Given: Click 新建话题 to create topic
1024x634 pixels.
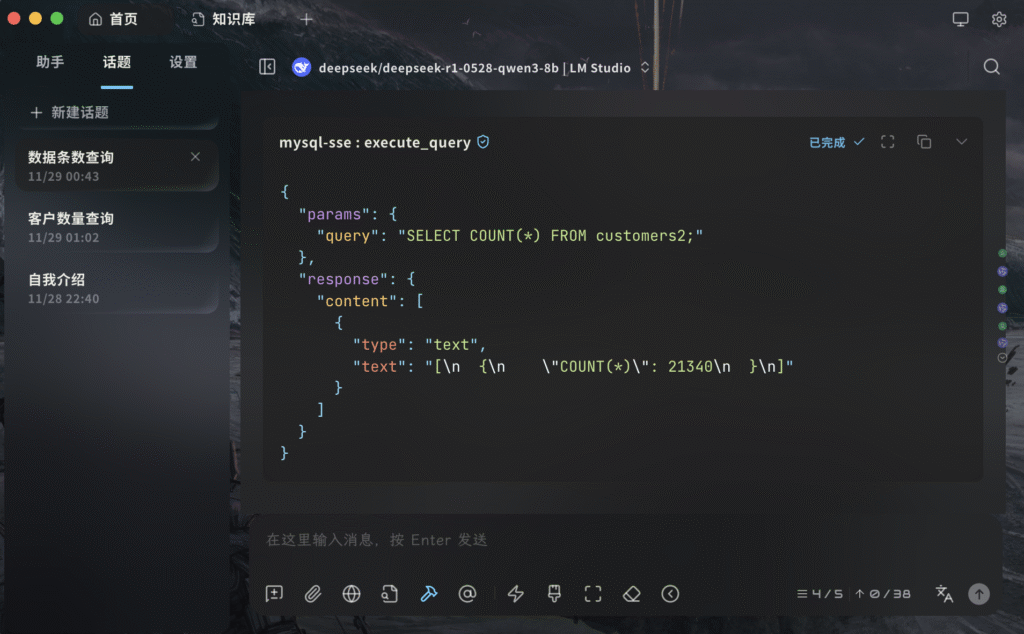Looking at the screenshot, I should coord(69,113).
